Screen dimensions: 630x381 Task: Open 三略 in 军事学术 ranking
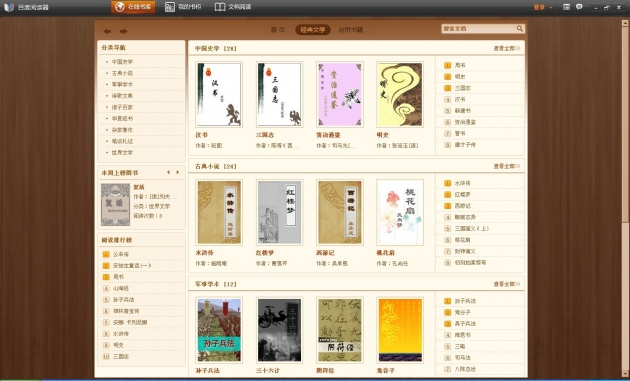(x=460, y=346)
